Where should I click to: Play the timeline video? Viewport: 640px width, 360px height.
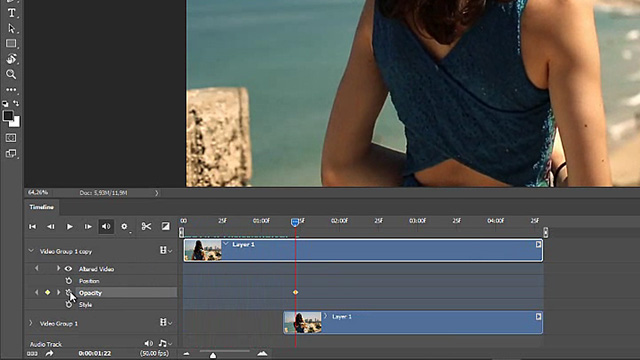(x=69, y=227)
